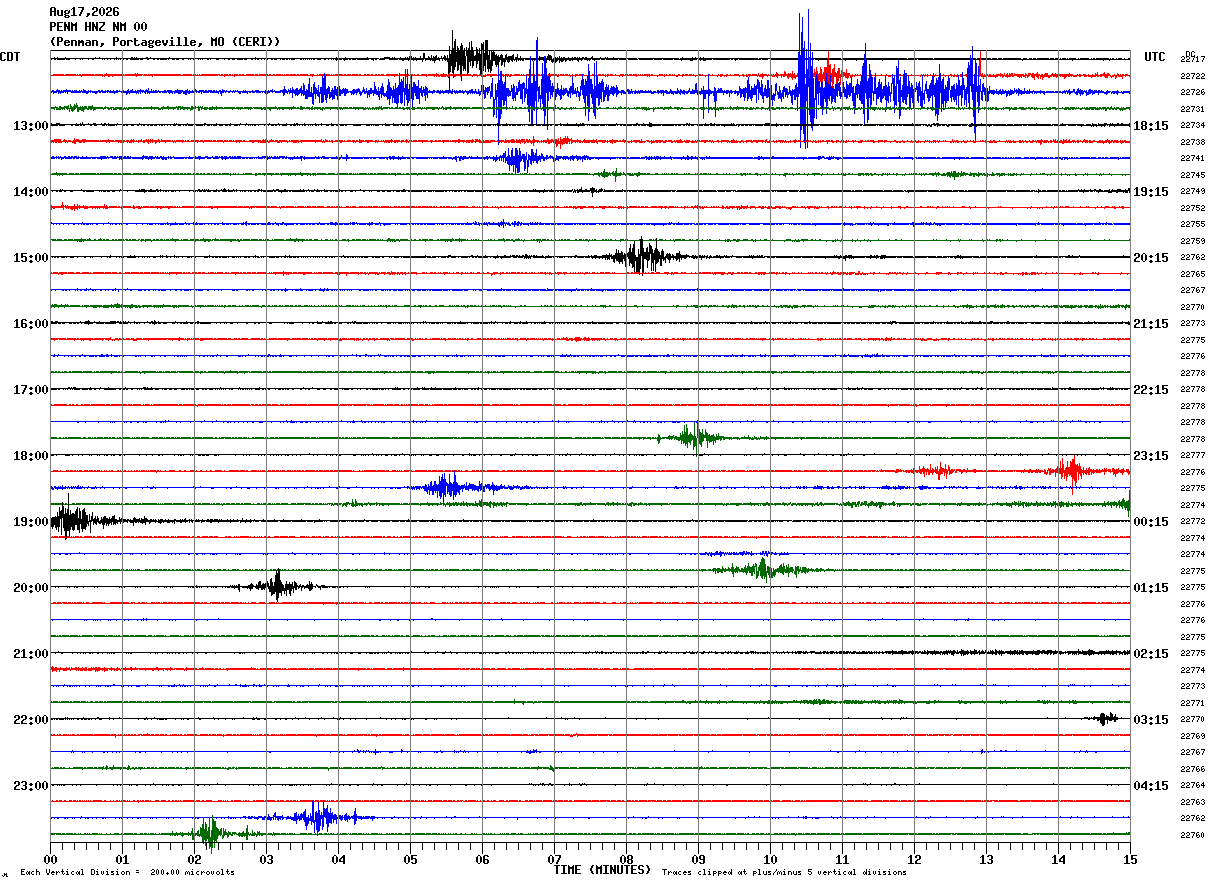This screenshot has height=886, width=1210.
Task: Click the DC offset value 22717
Action: [x=1192, y=60]
